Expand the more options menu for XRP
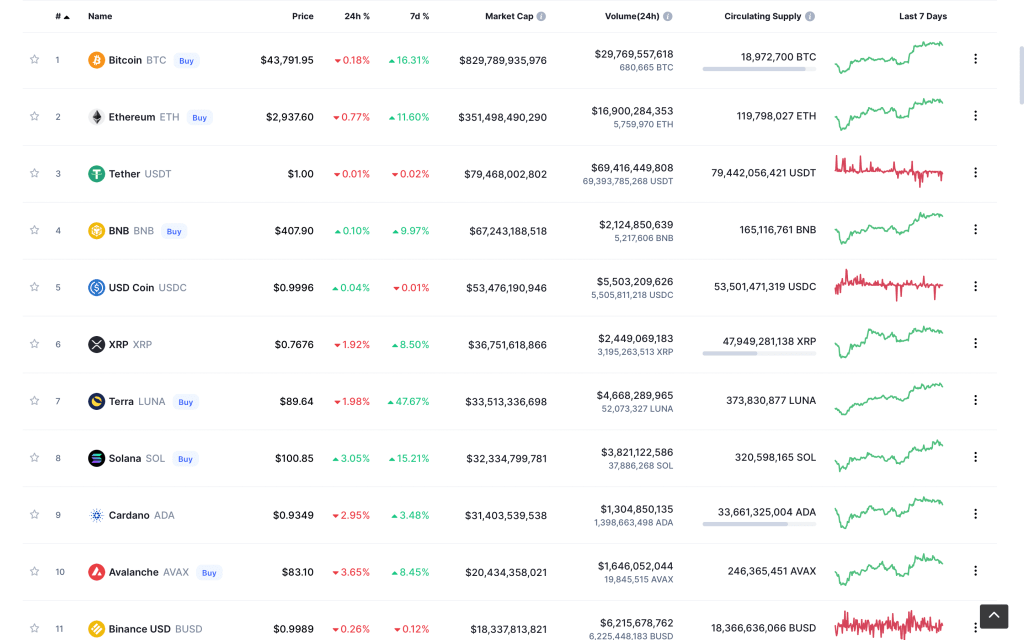The width and height of the screenshot is (1024, 640). click(975, 343)
